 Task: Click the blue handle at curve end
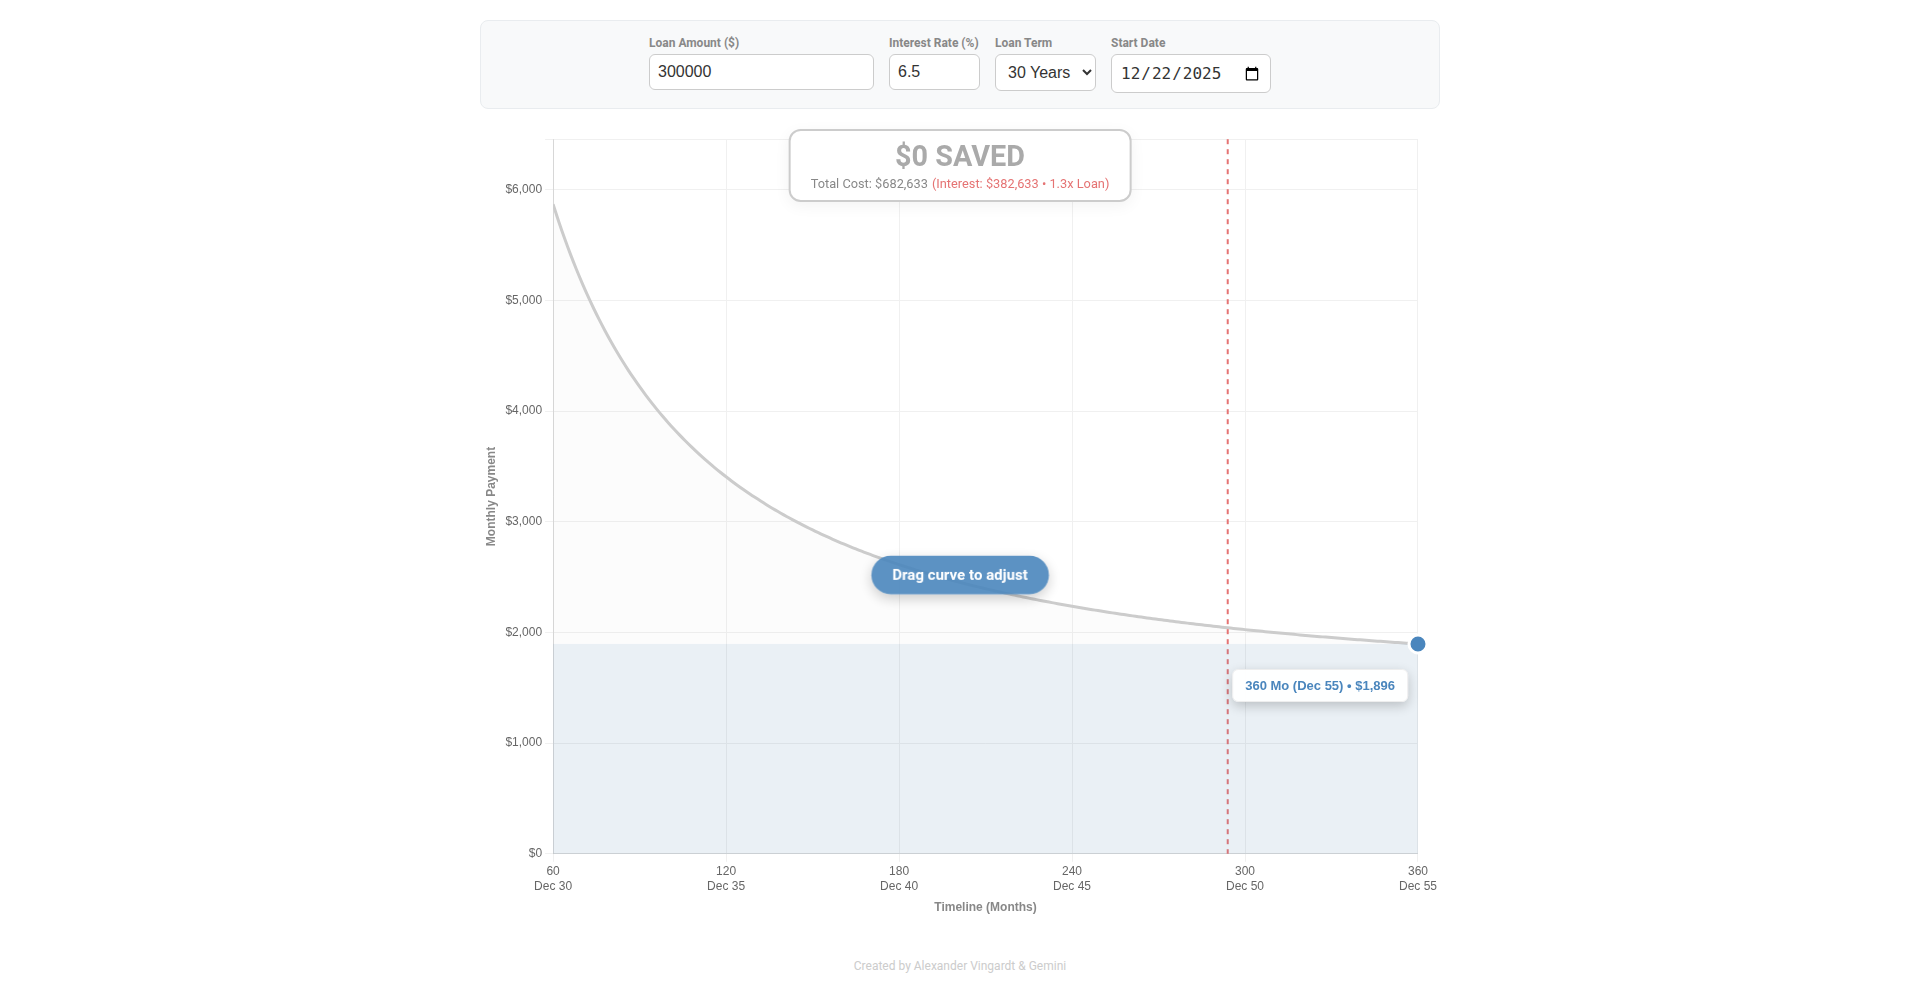1417,644
